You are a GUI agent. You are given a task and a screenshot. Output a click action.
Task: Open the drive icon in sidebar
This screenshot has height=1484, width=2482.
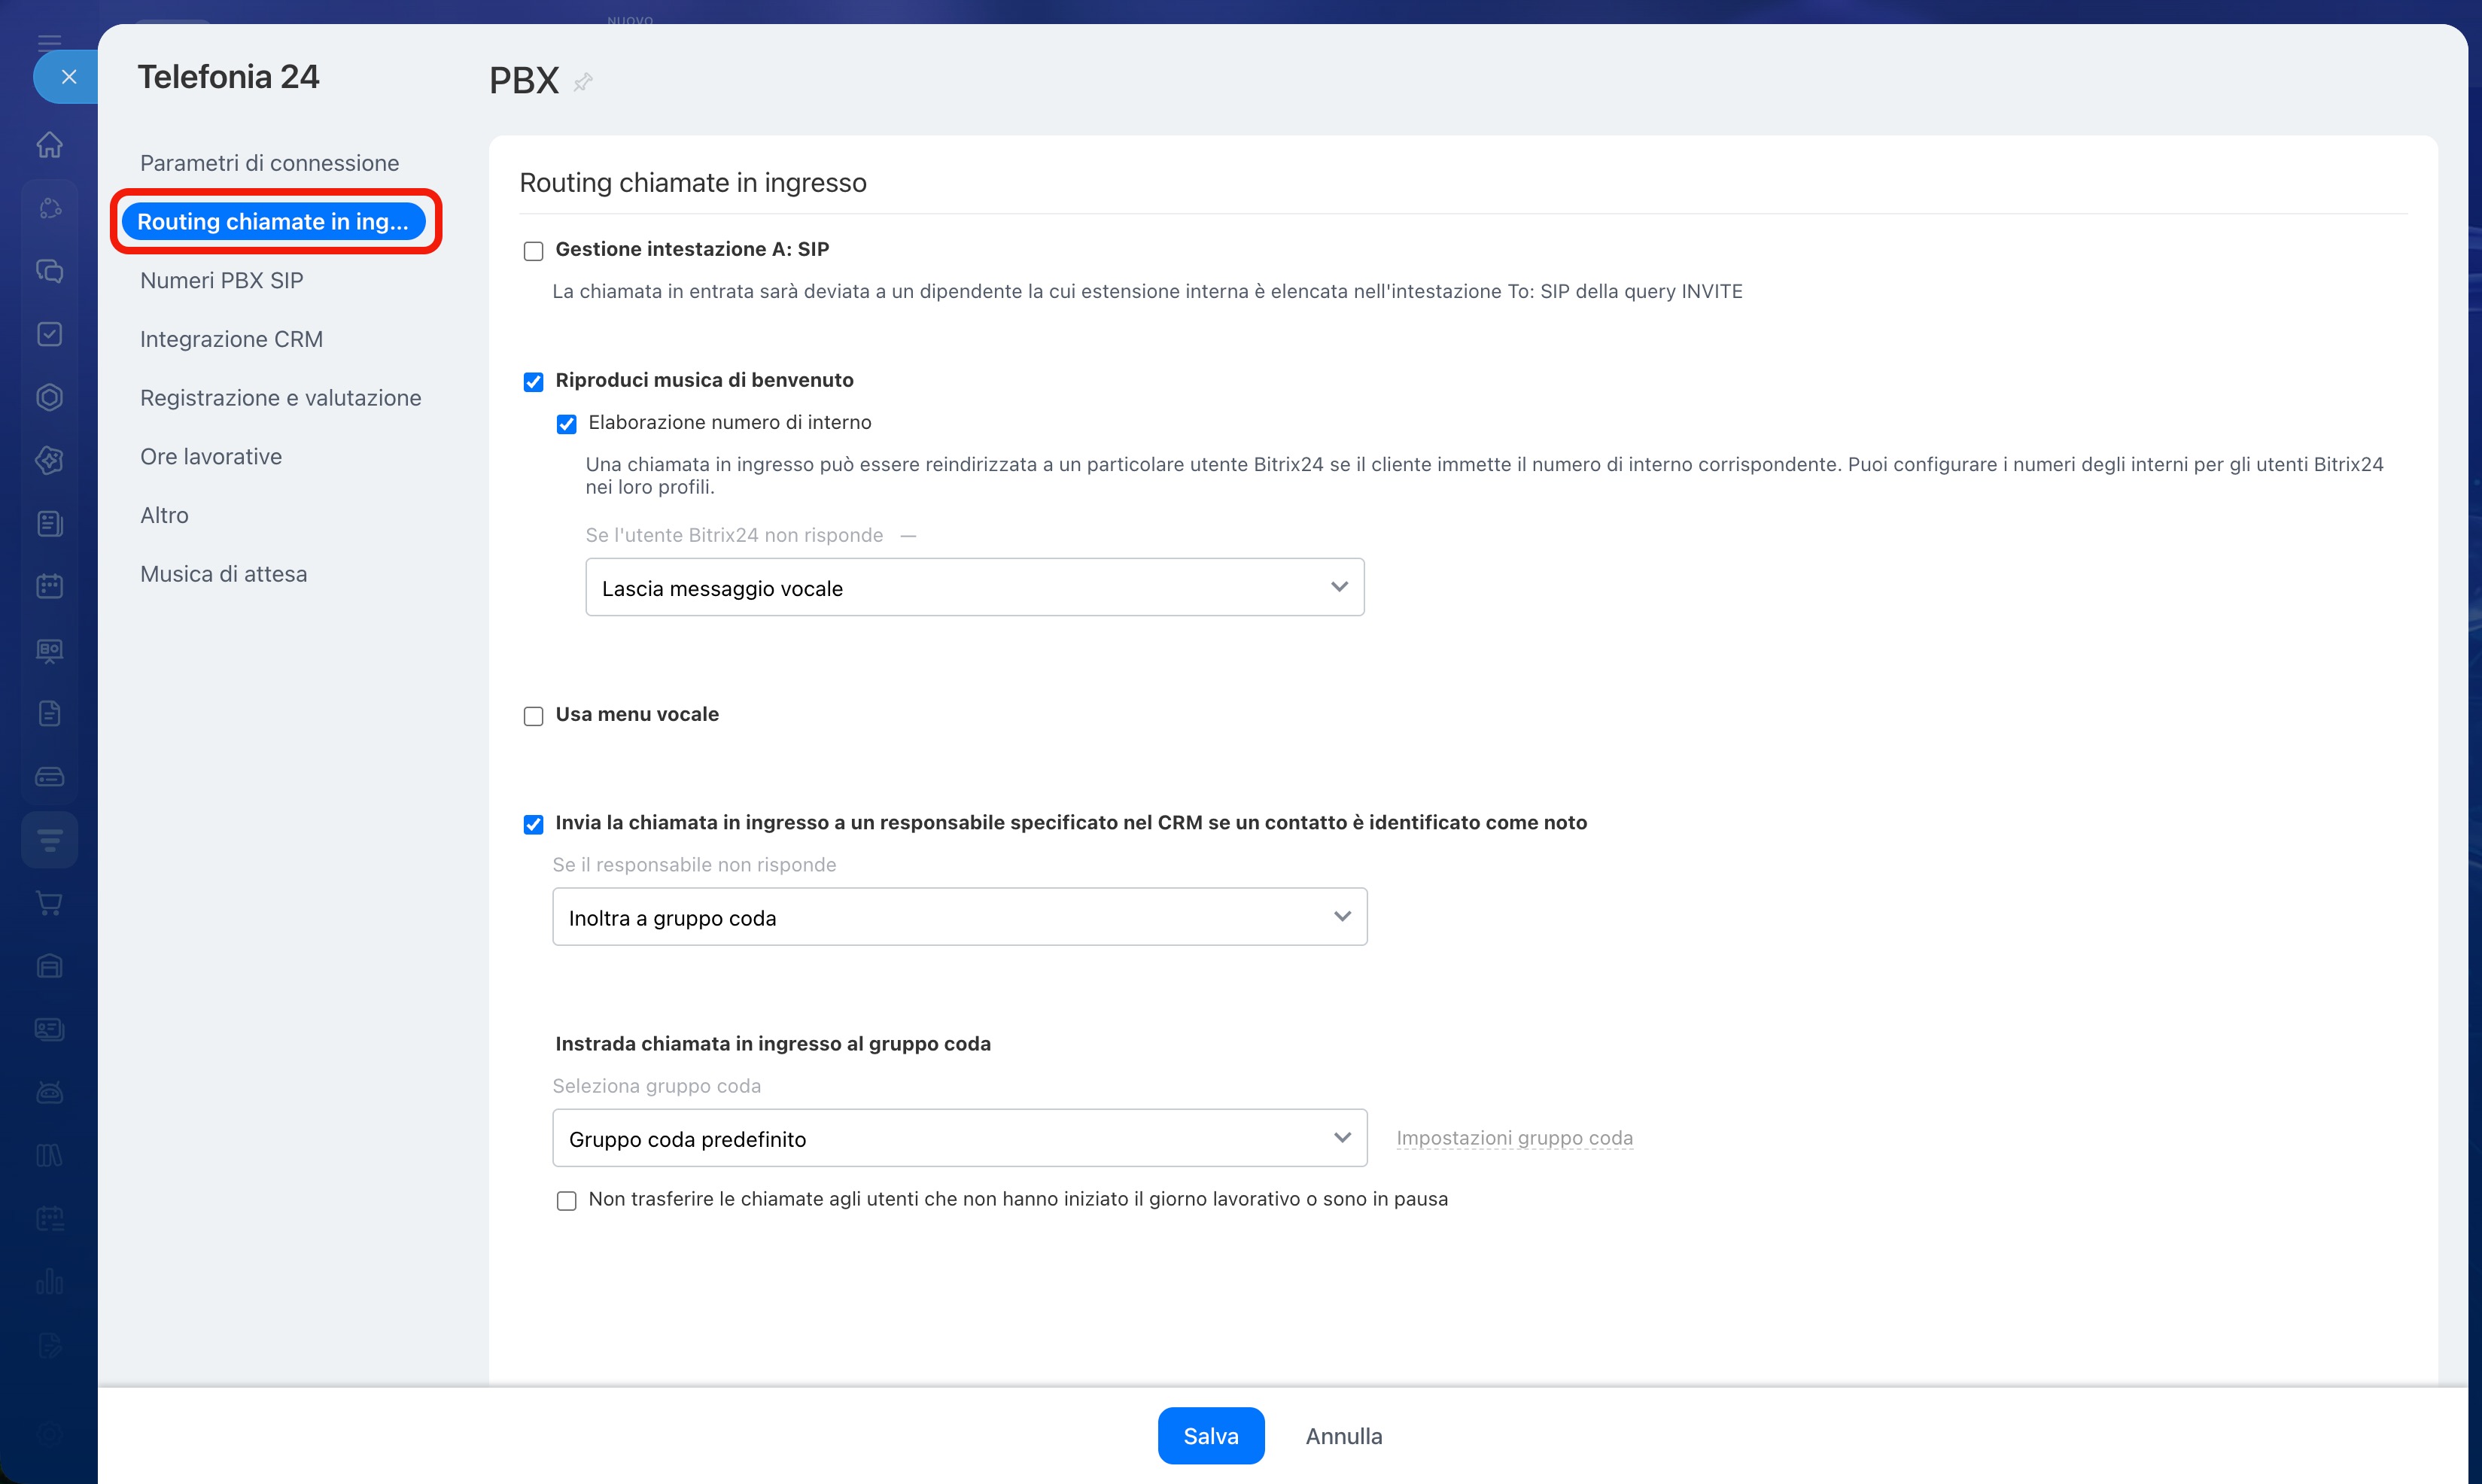(x=49, y=776)
